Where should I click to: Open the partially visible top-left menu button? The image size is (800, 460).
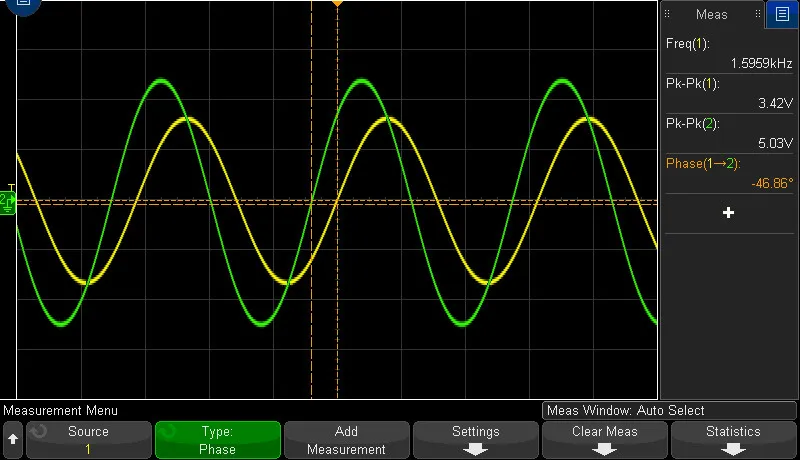[22, 6]
